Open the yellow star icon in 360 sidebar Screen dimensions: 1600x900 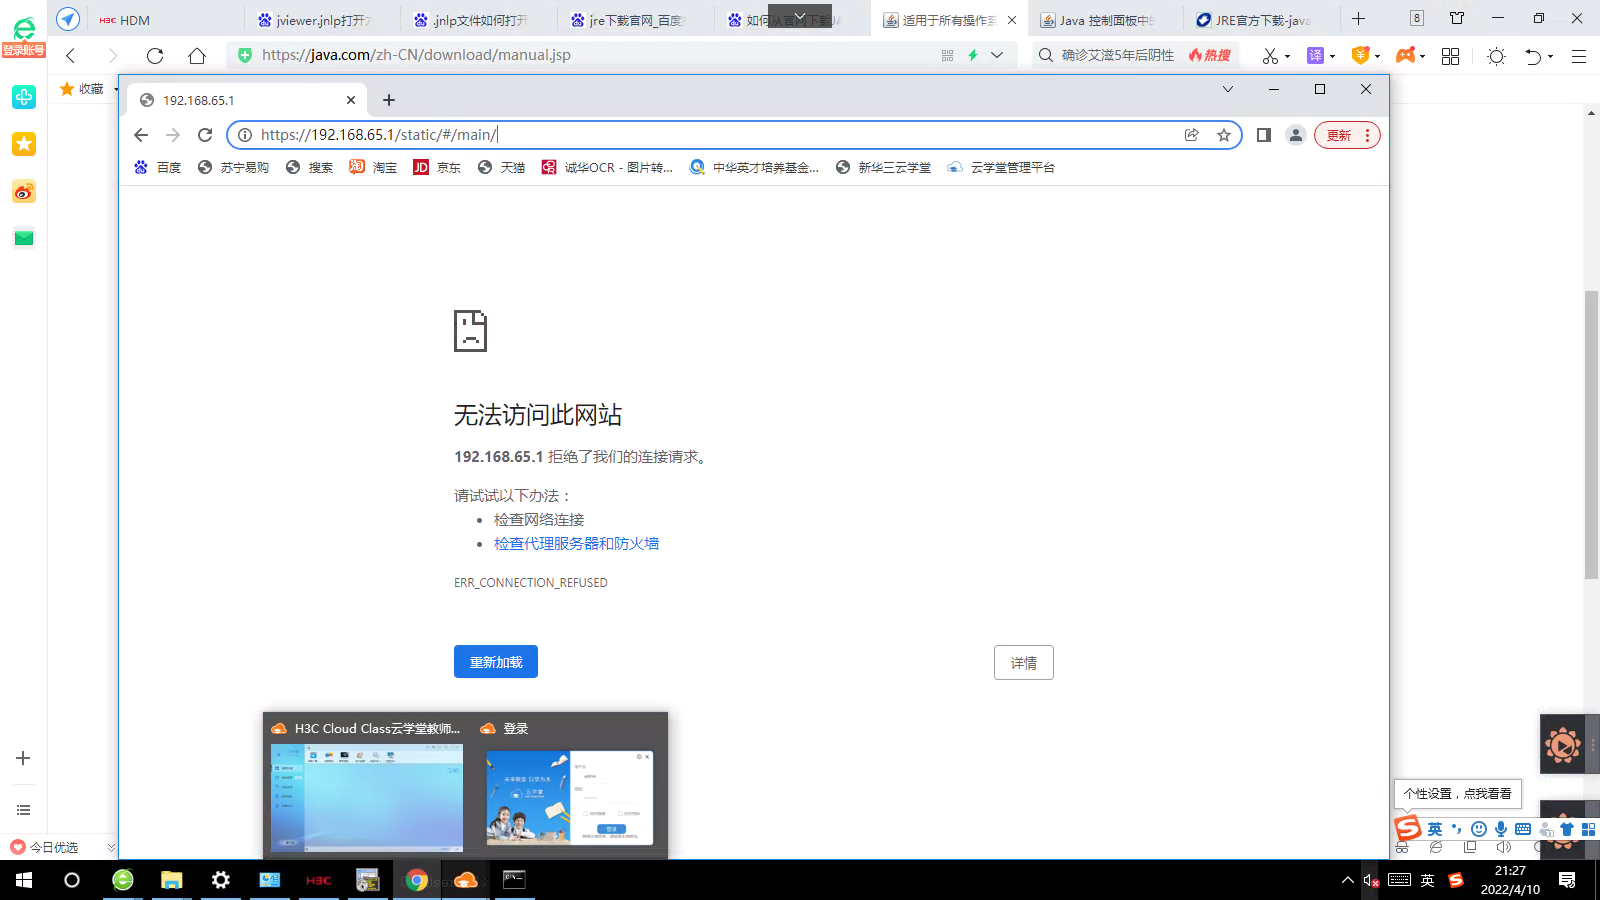(24, 144)
